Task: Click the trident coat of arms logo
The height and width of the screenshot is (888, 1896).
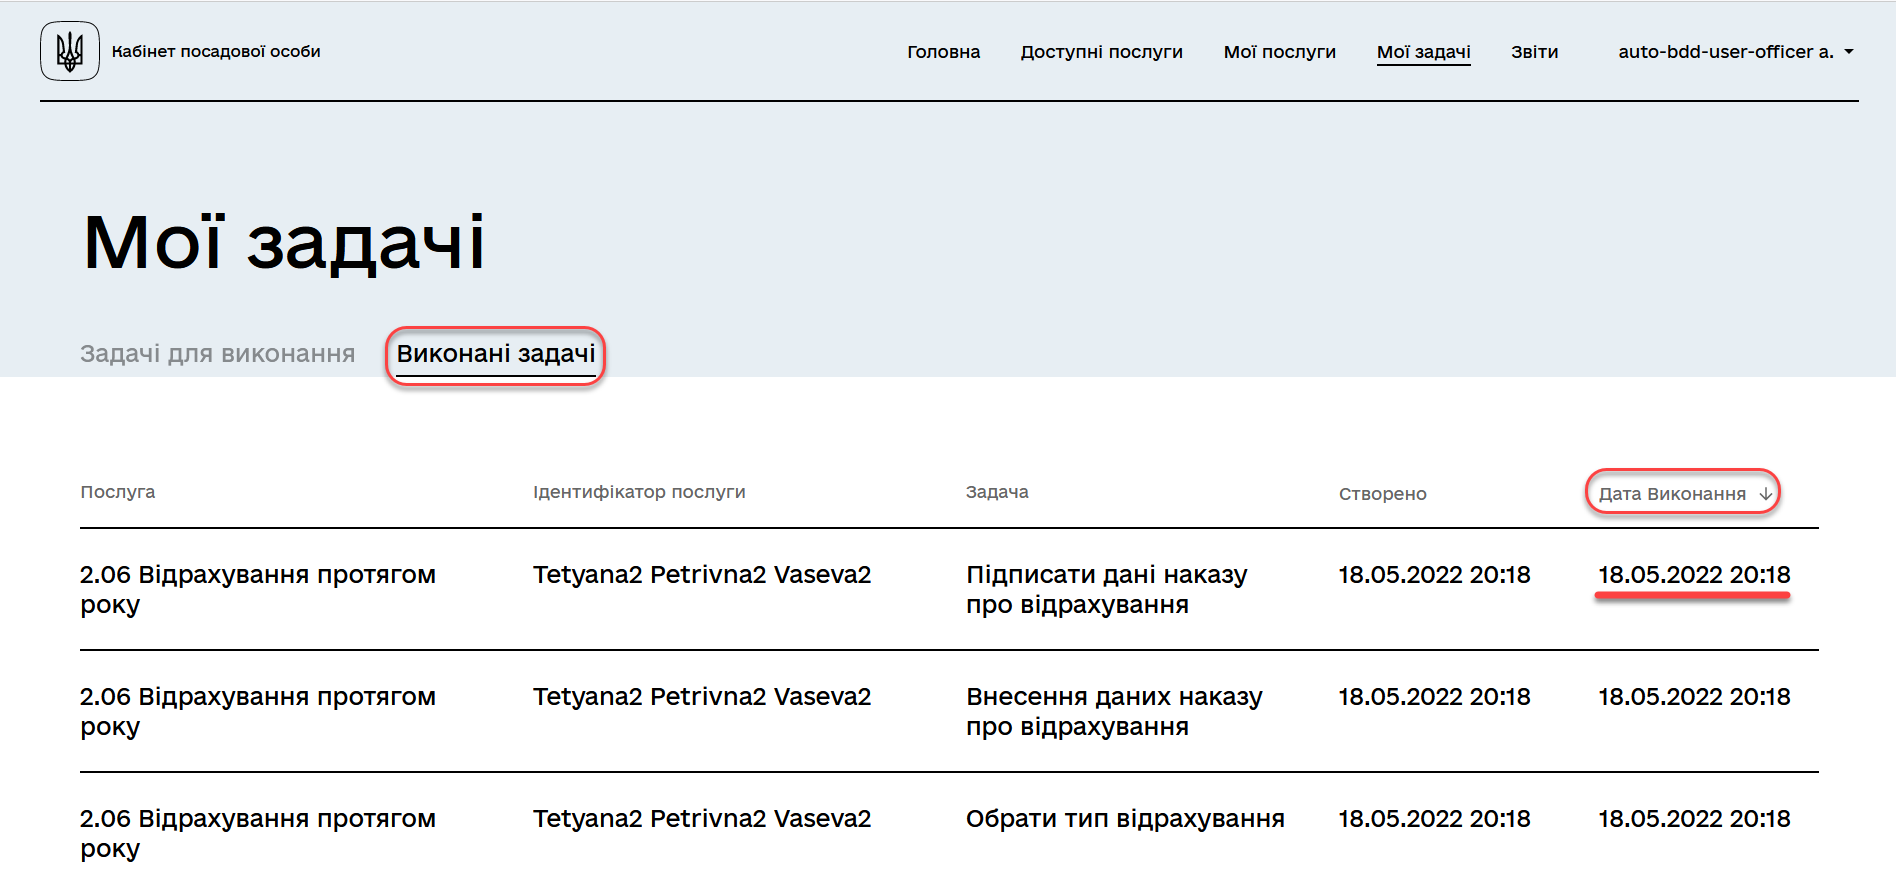Action: pyautogui.click(x=70, y=51)
